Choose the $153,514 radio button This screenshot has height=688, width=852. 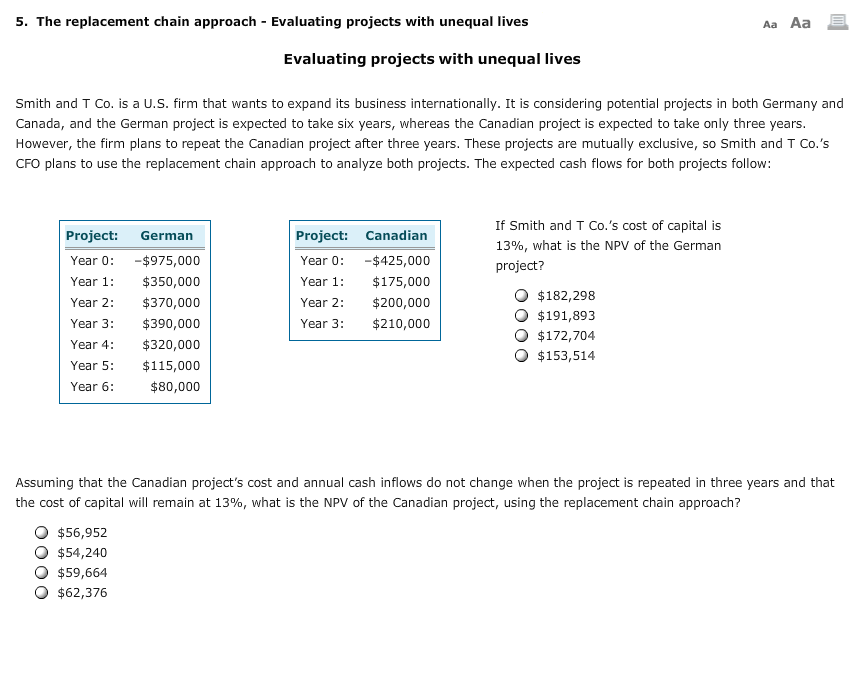pos(522,356)
